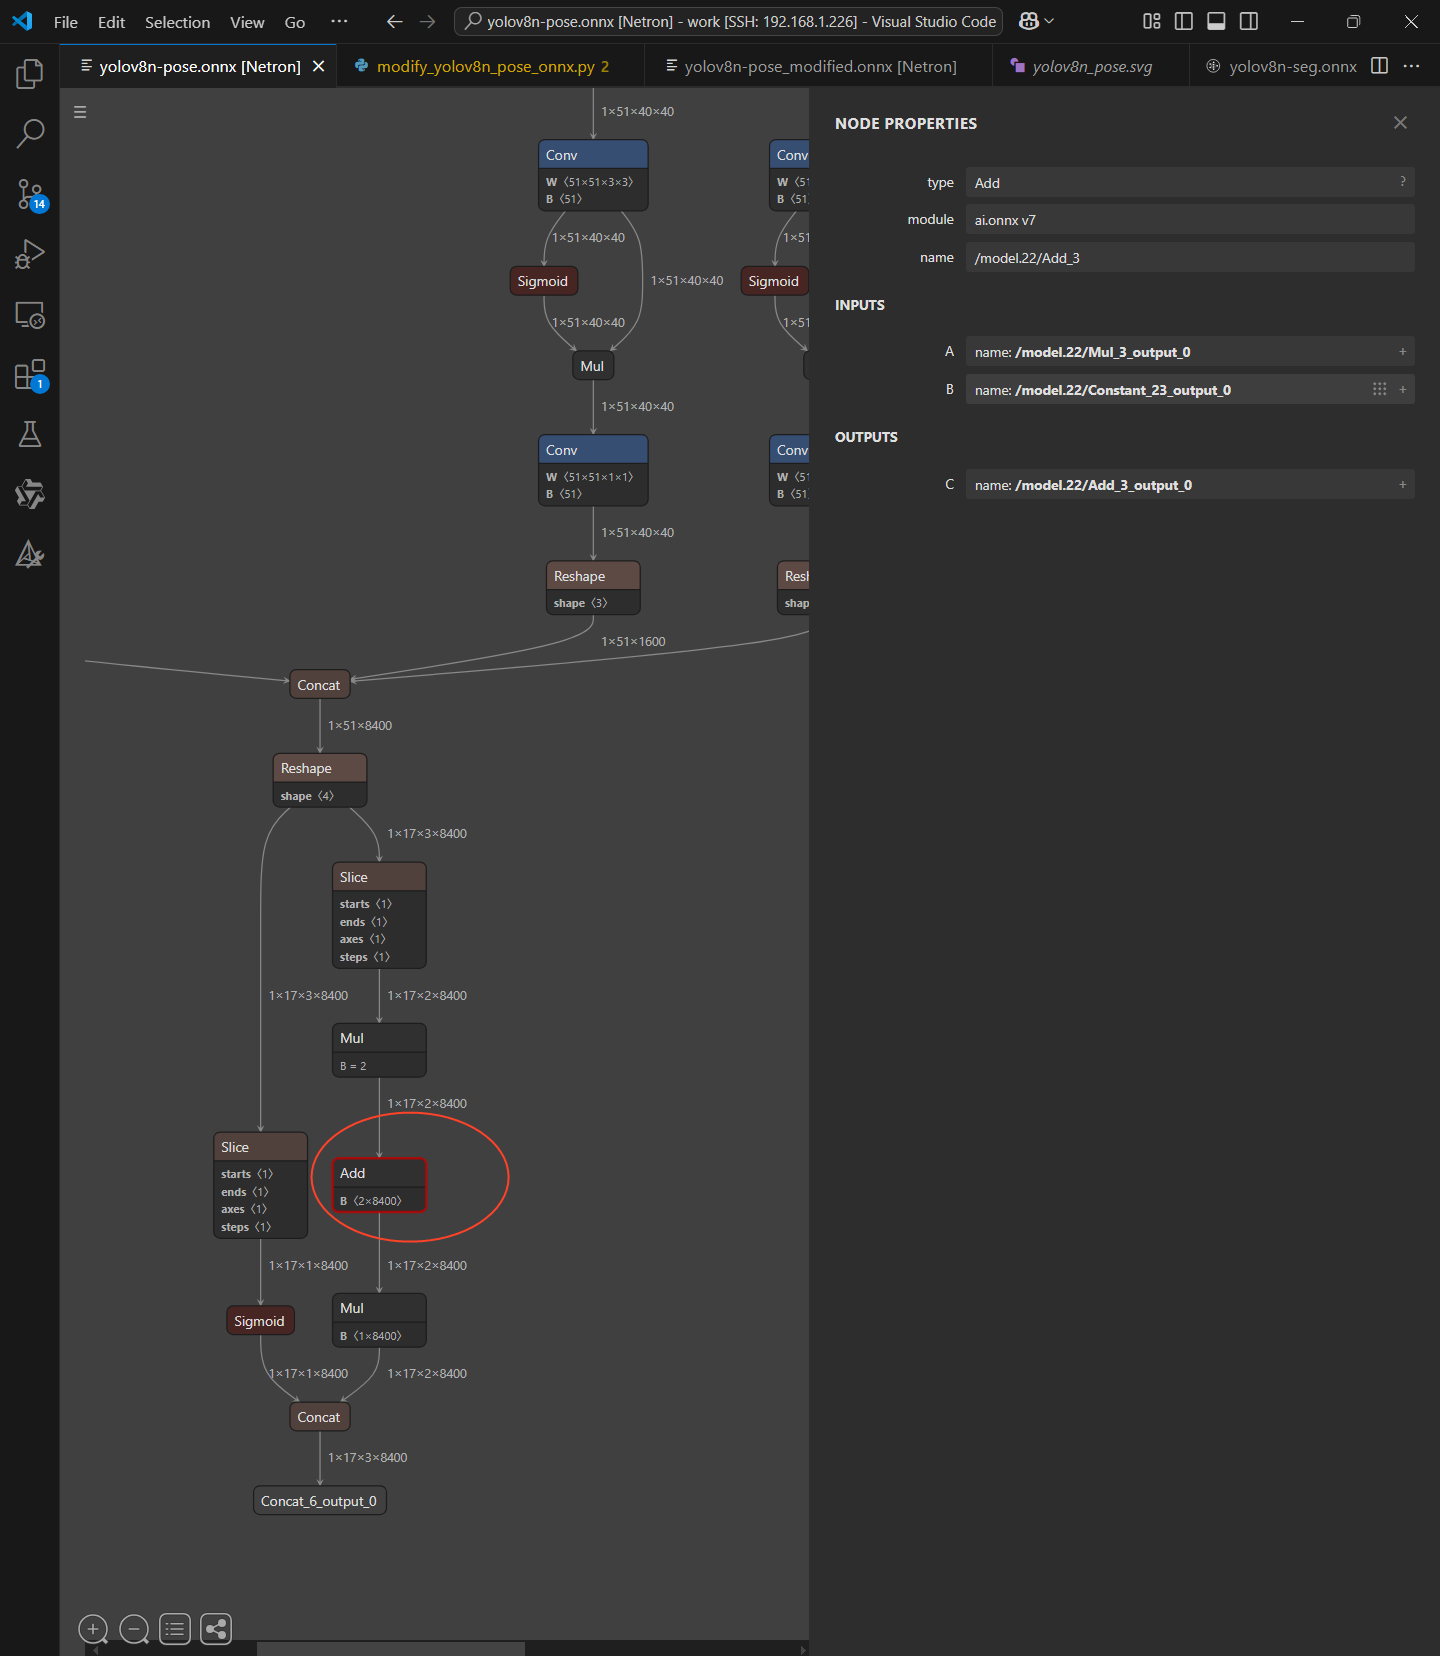1440x1656 pixels.
Task: Open the Source Control view
Action: point(30,194)
